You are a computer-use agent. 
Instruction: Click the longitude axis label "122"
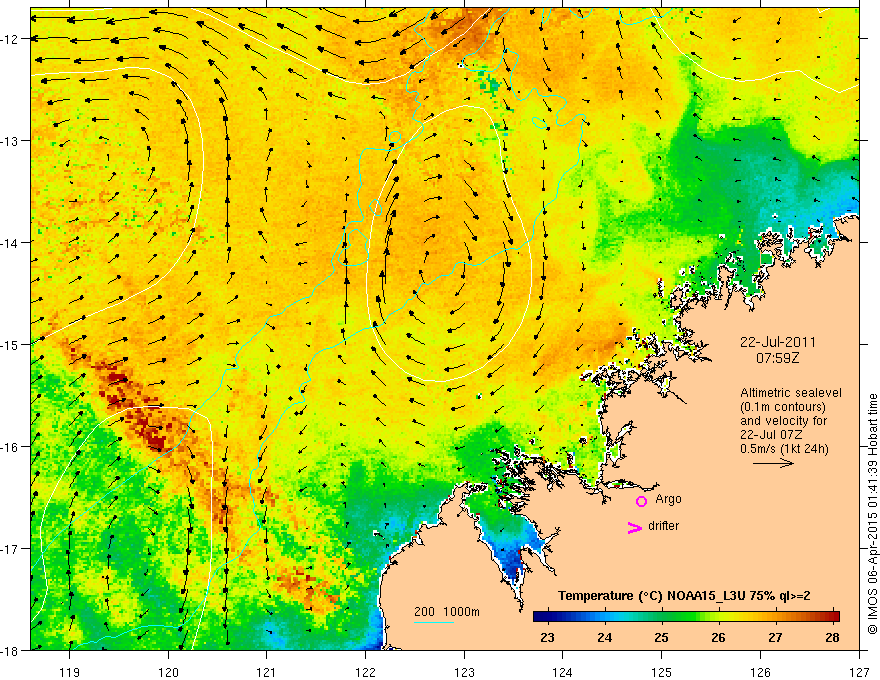click(x=365, y=671)
